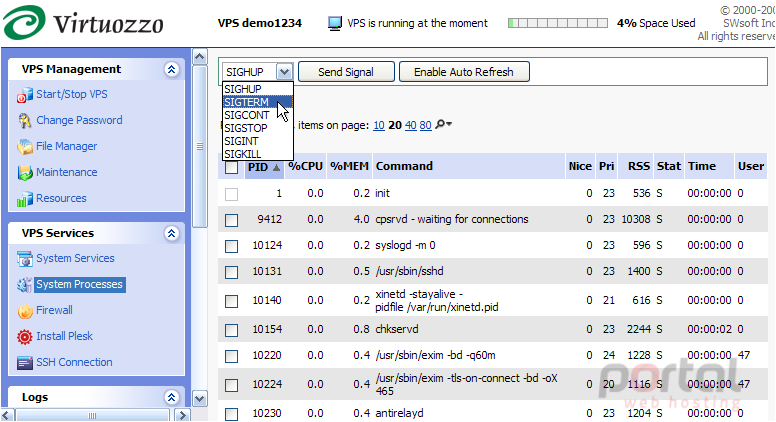
Task: Choose SIGKILL from the signal list
Action: pyautogui.click(x=258, y=154)
